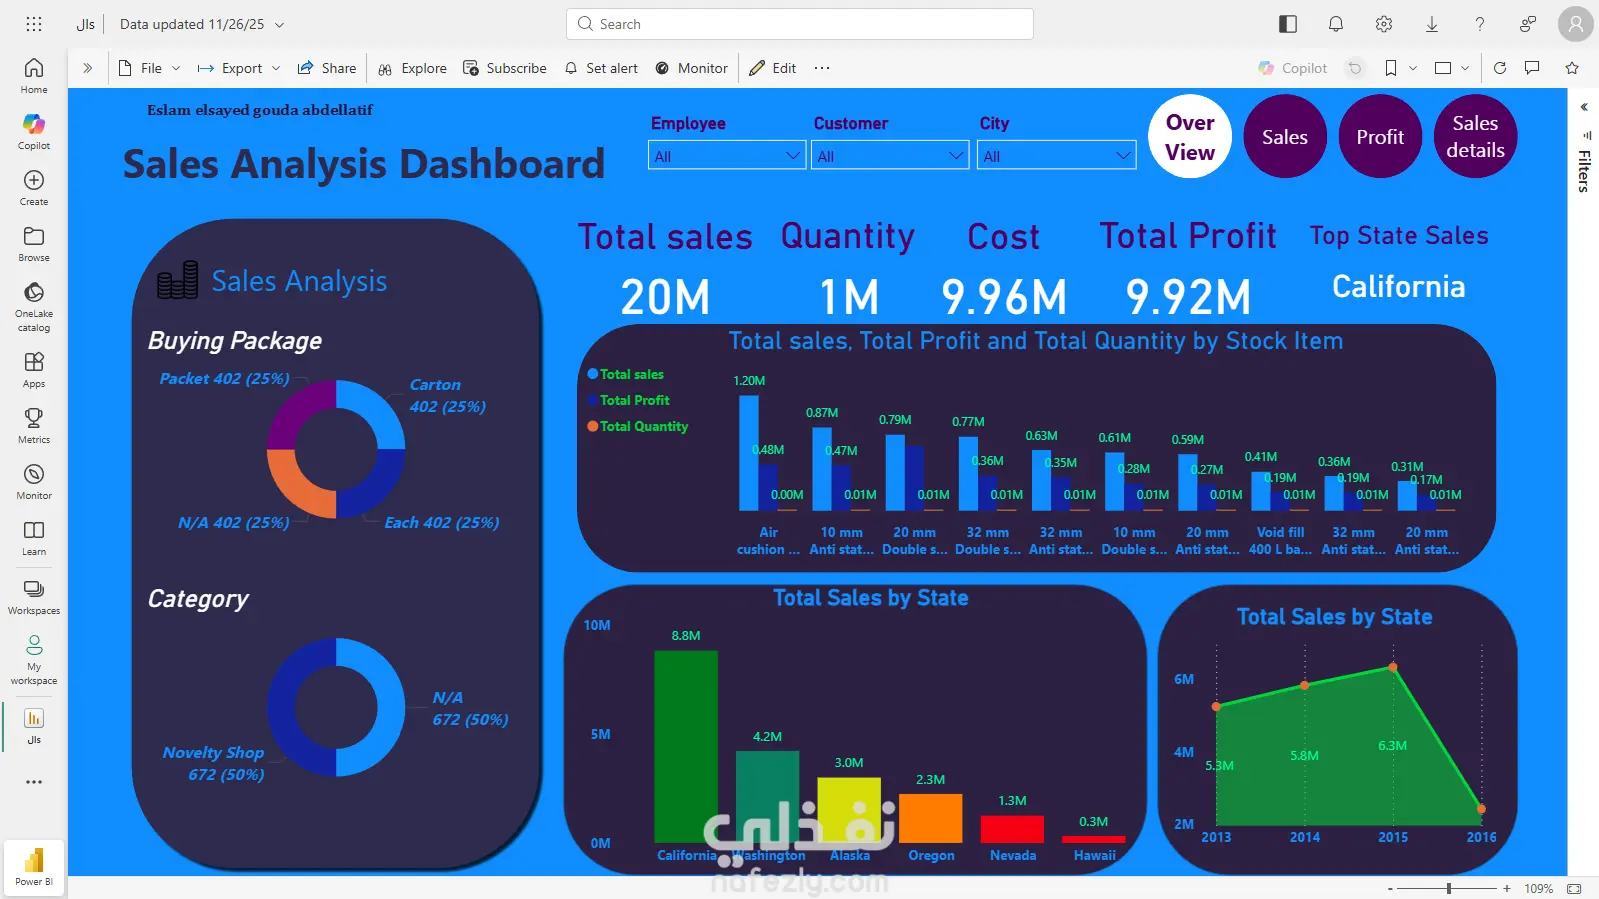This screenshot has width=1599, height=899.
Task: Open Metrics in the left navigation
Action: 34,425
